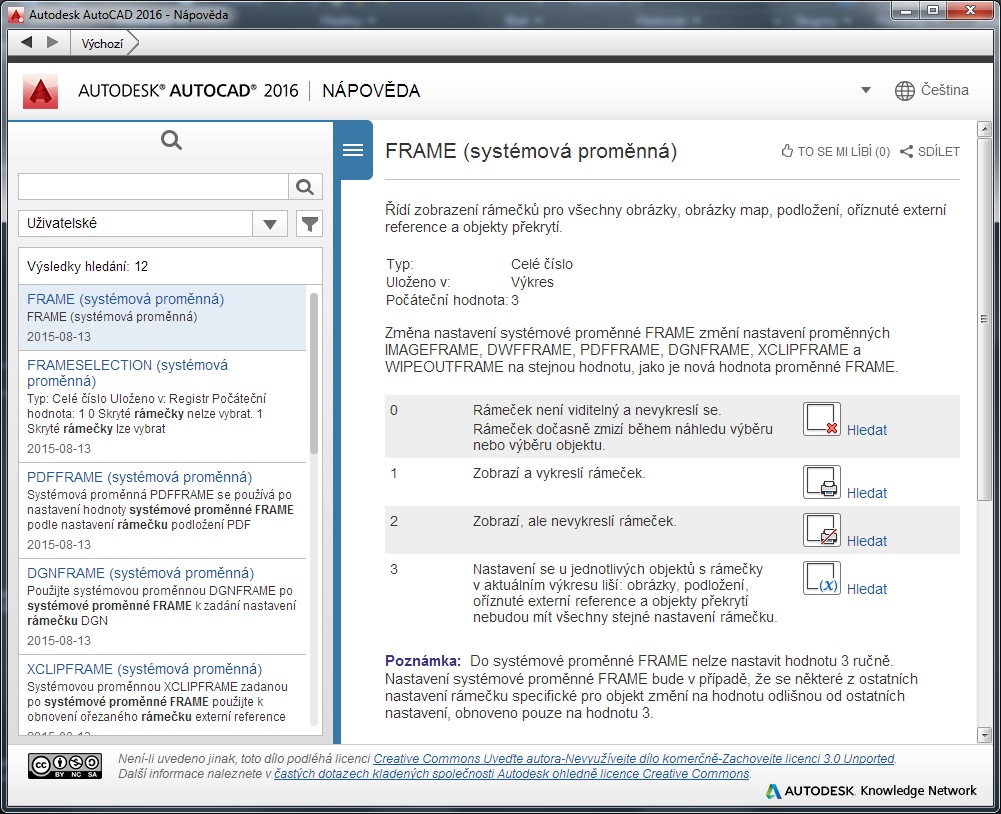
Task: Click Hledat link for value 1
Action: click(x=866, y=493)
